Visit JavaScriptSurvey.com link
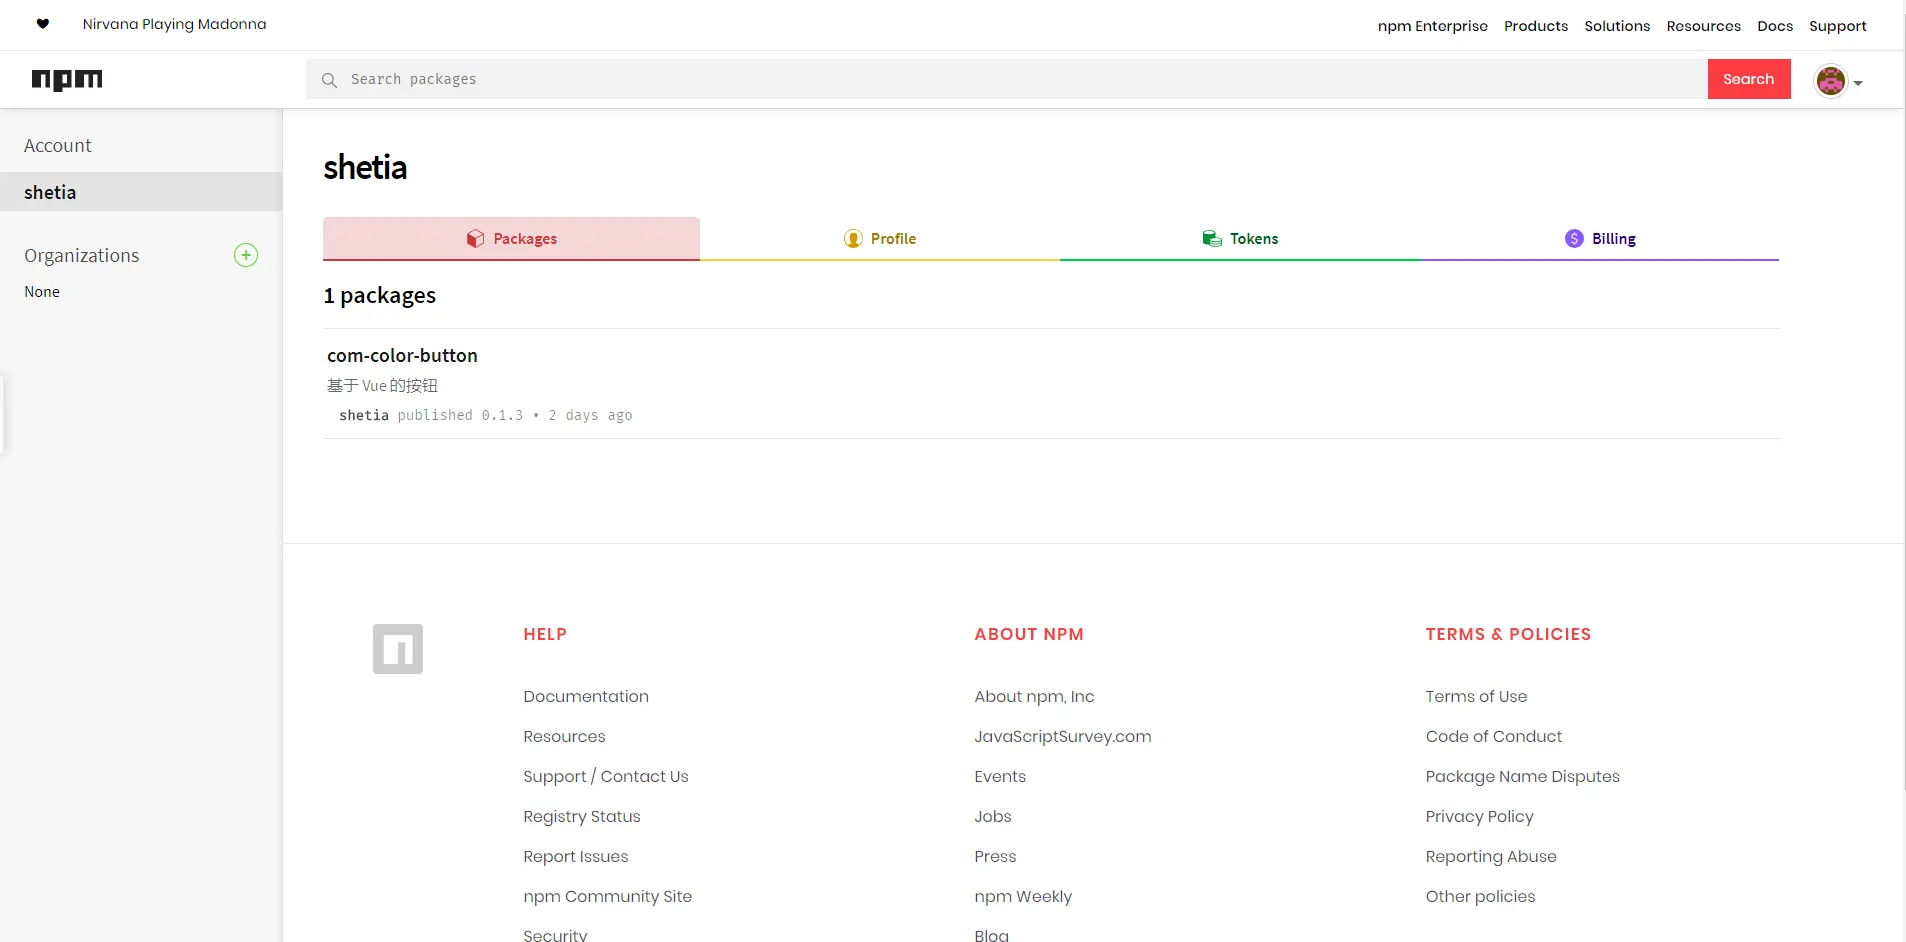1906x942 pixels. click(1063, 736)
